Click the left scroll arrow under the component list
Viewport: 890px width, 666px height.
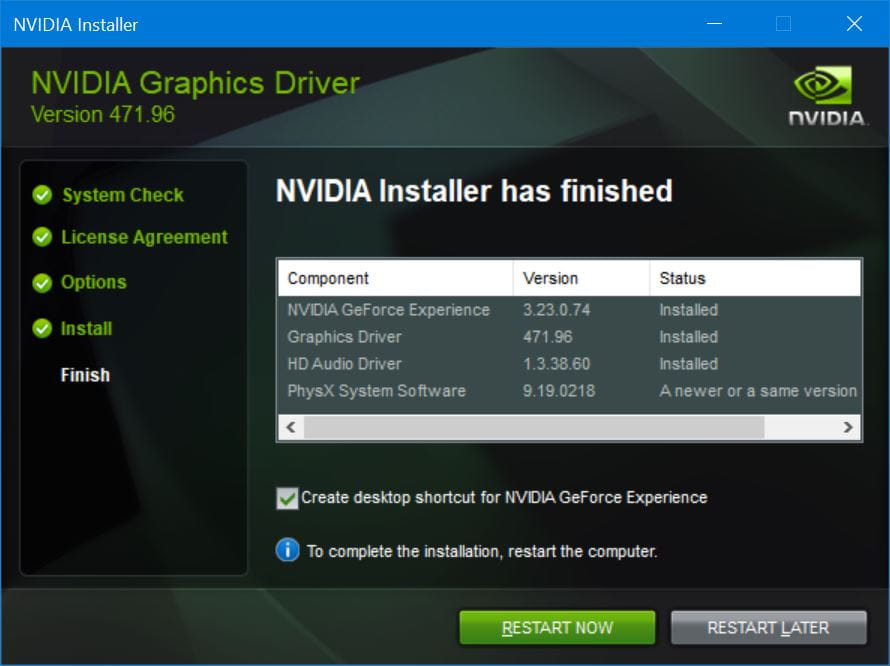[x=289, y=427]
